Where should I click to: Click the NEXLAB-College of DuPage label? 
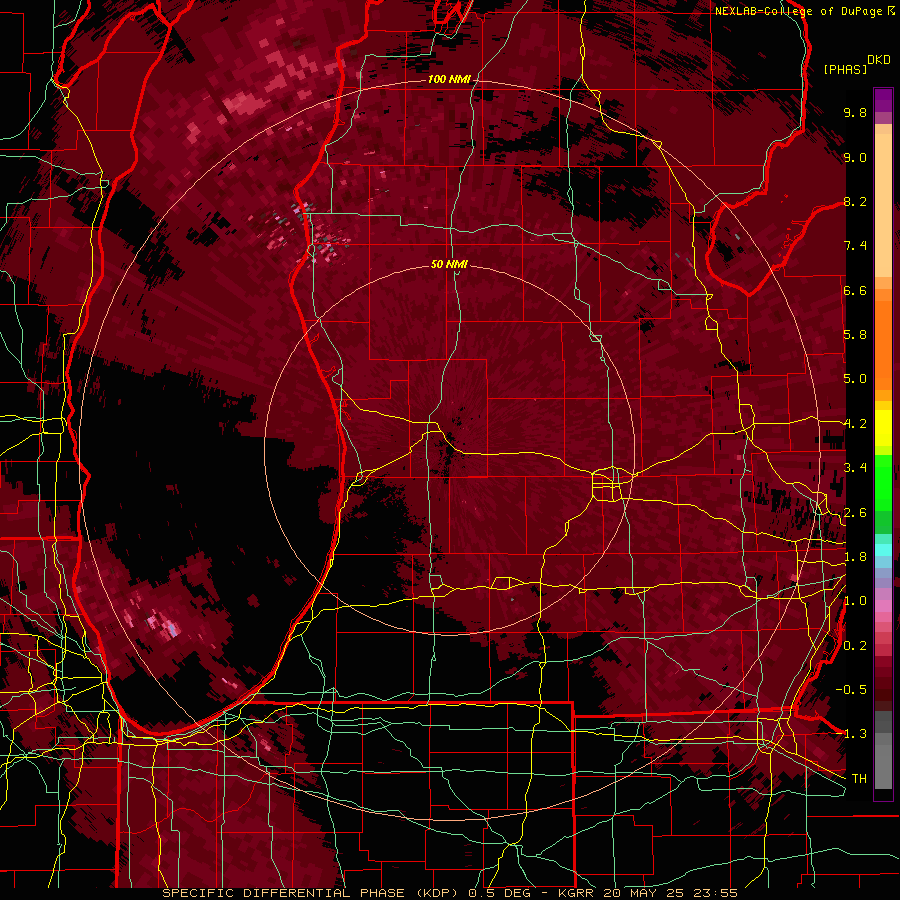800,11
